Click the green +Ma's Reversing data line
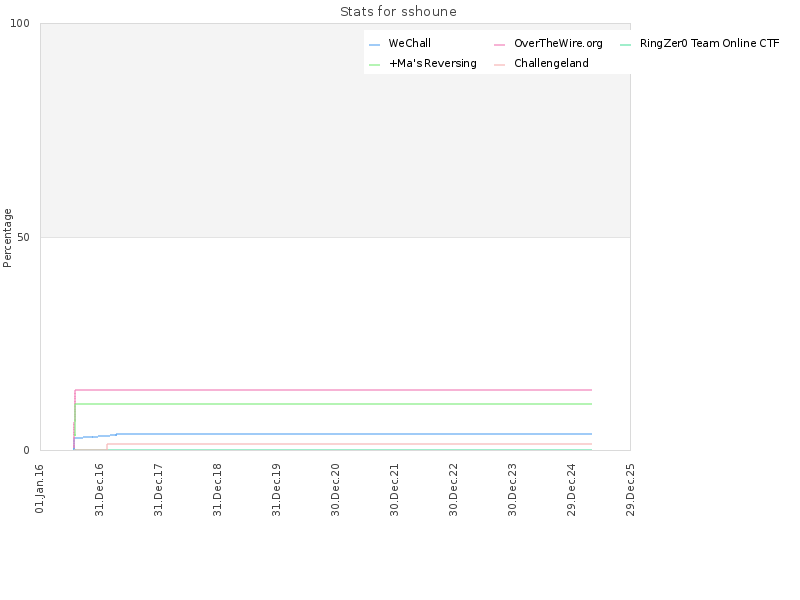This screenshot has width=800, height=600. pos(333,404)
